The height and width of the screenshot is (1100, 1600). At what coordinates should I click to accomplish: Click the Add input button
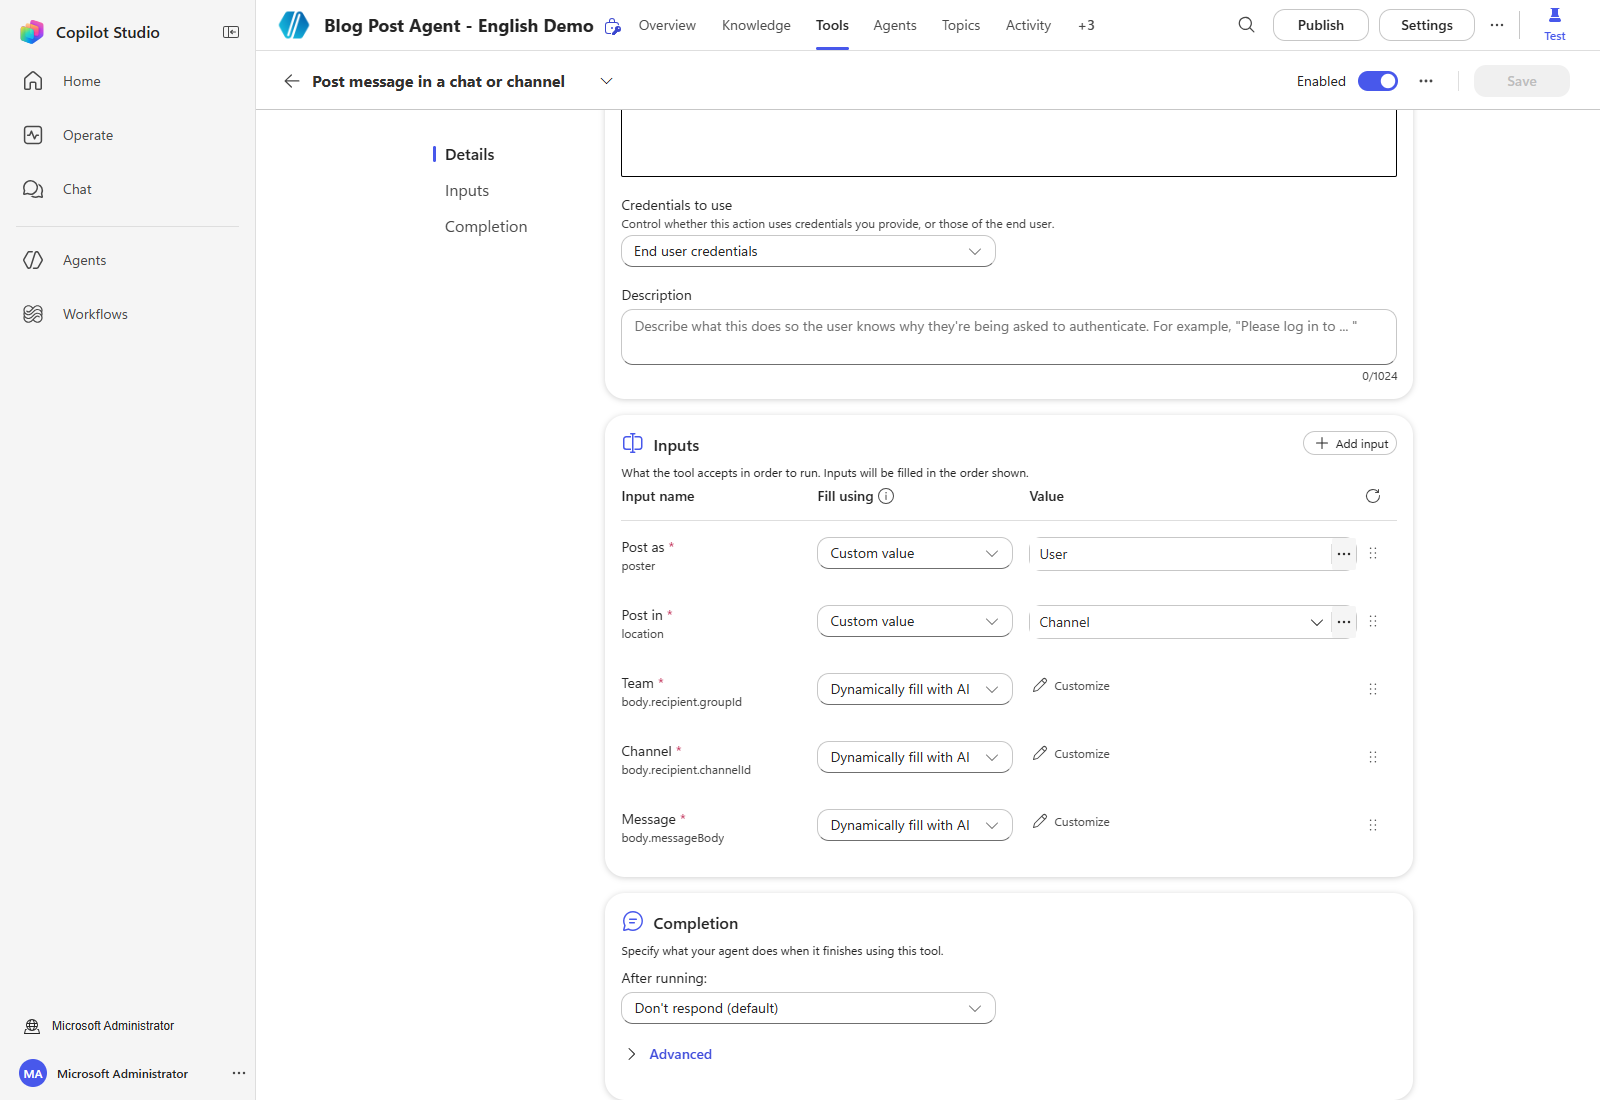click(x=1350, y=443)
